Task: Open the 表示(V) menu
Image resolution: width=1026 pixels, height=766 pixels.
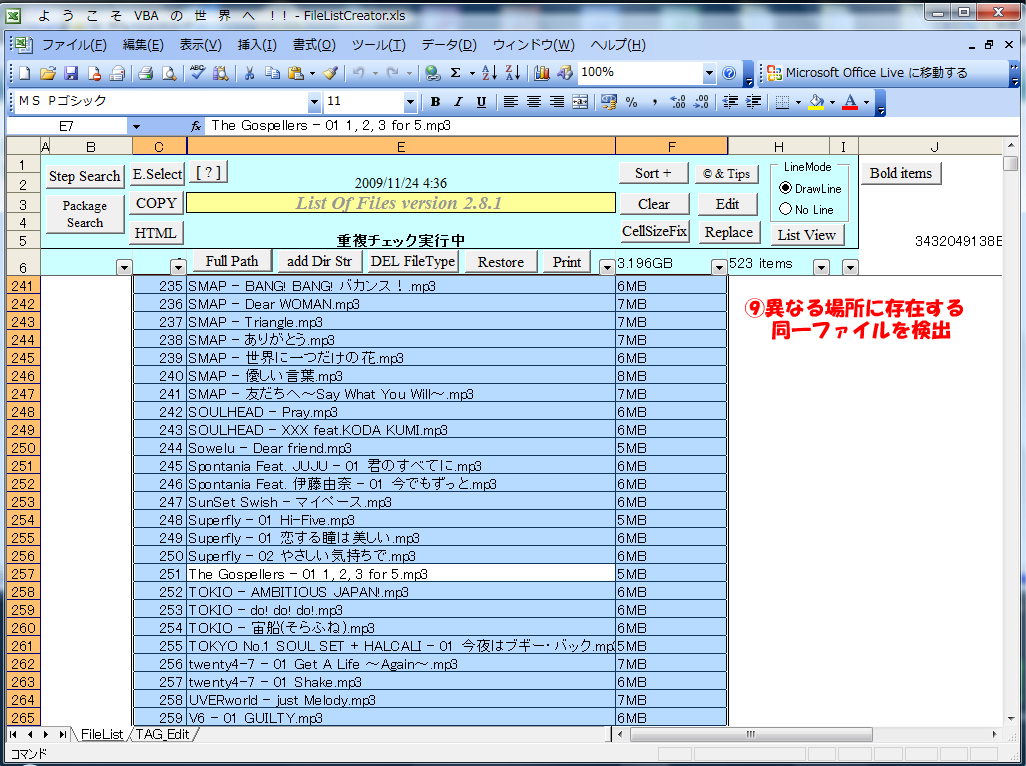Action: coord(200,45)
